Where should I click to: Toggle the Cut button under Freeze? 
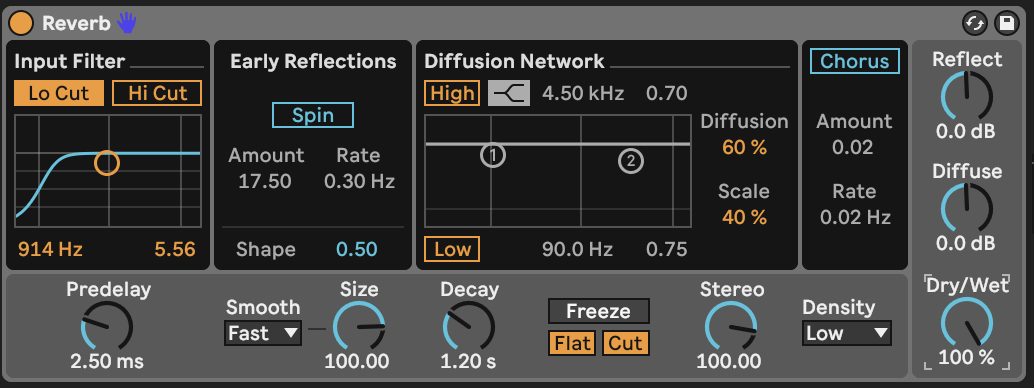coord(625,343)
